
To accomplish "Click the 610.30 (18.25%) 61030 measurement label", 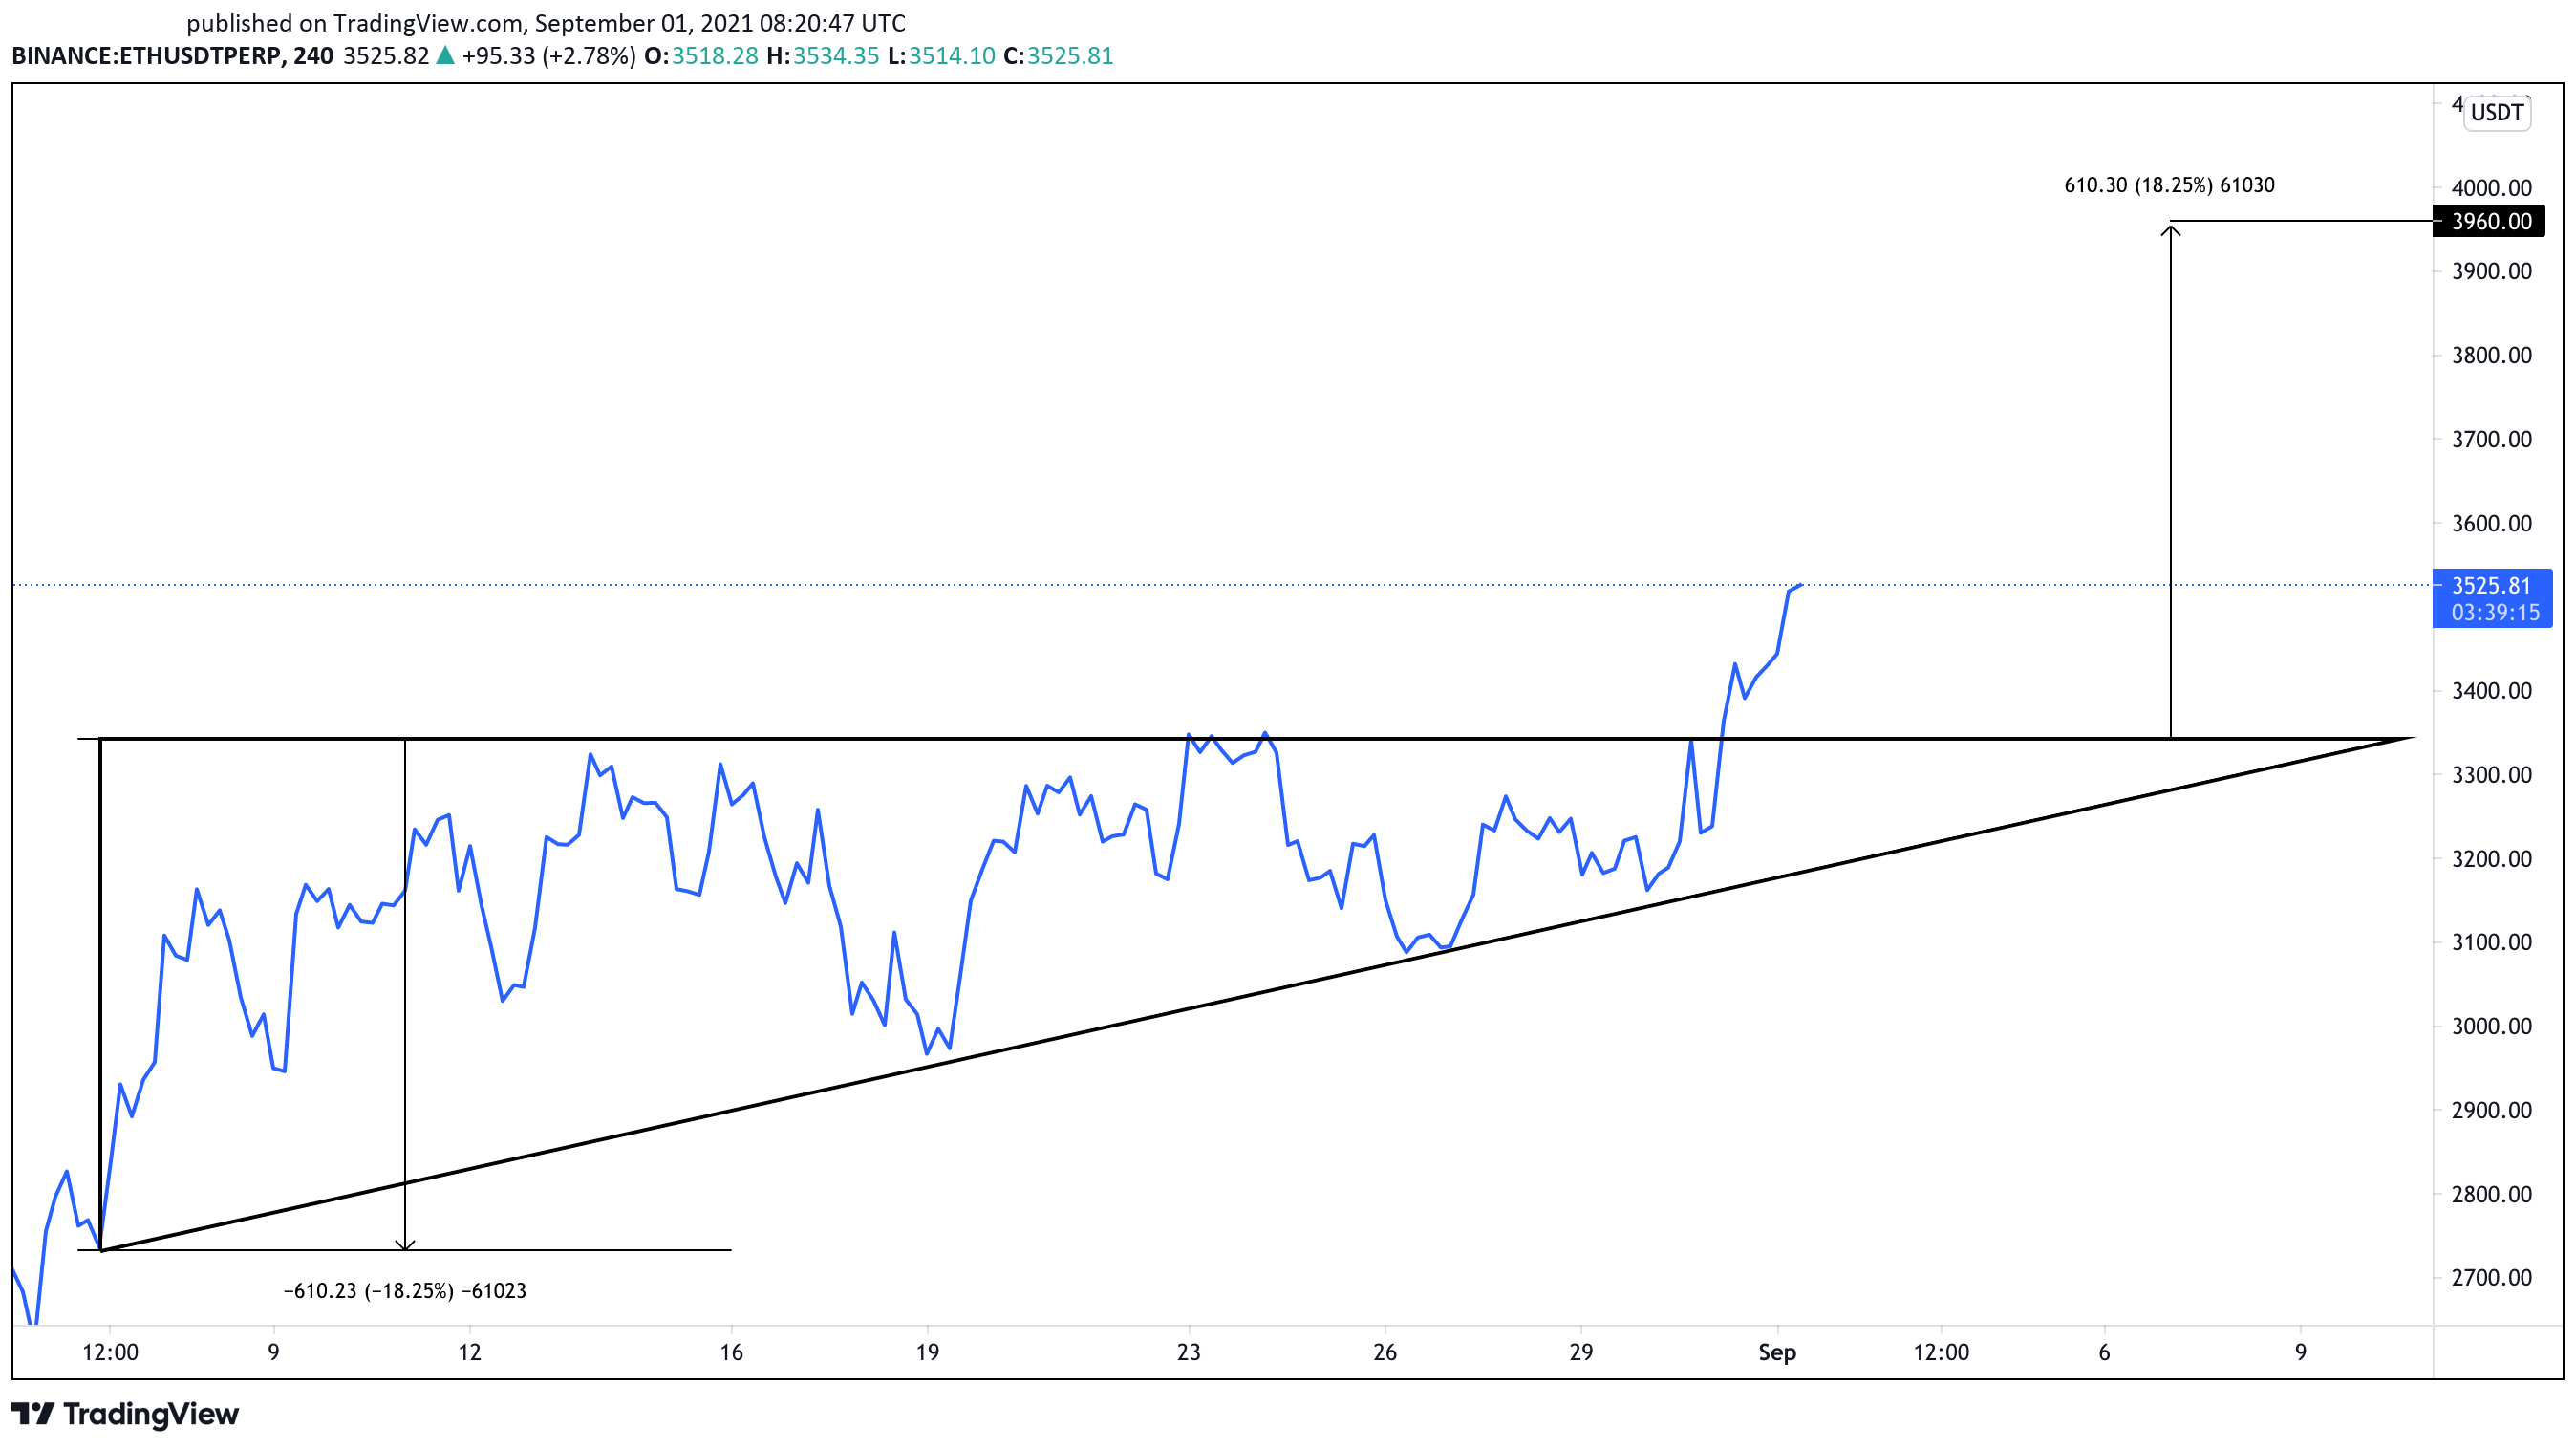I will (x=2169, y=185).
